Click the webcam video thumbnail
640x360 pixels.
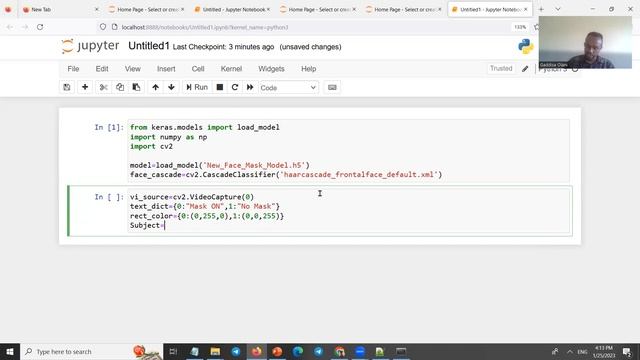point(585,42)
